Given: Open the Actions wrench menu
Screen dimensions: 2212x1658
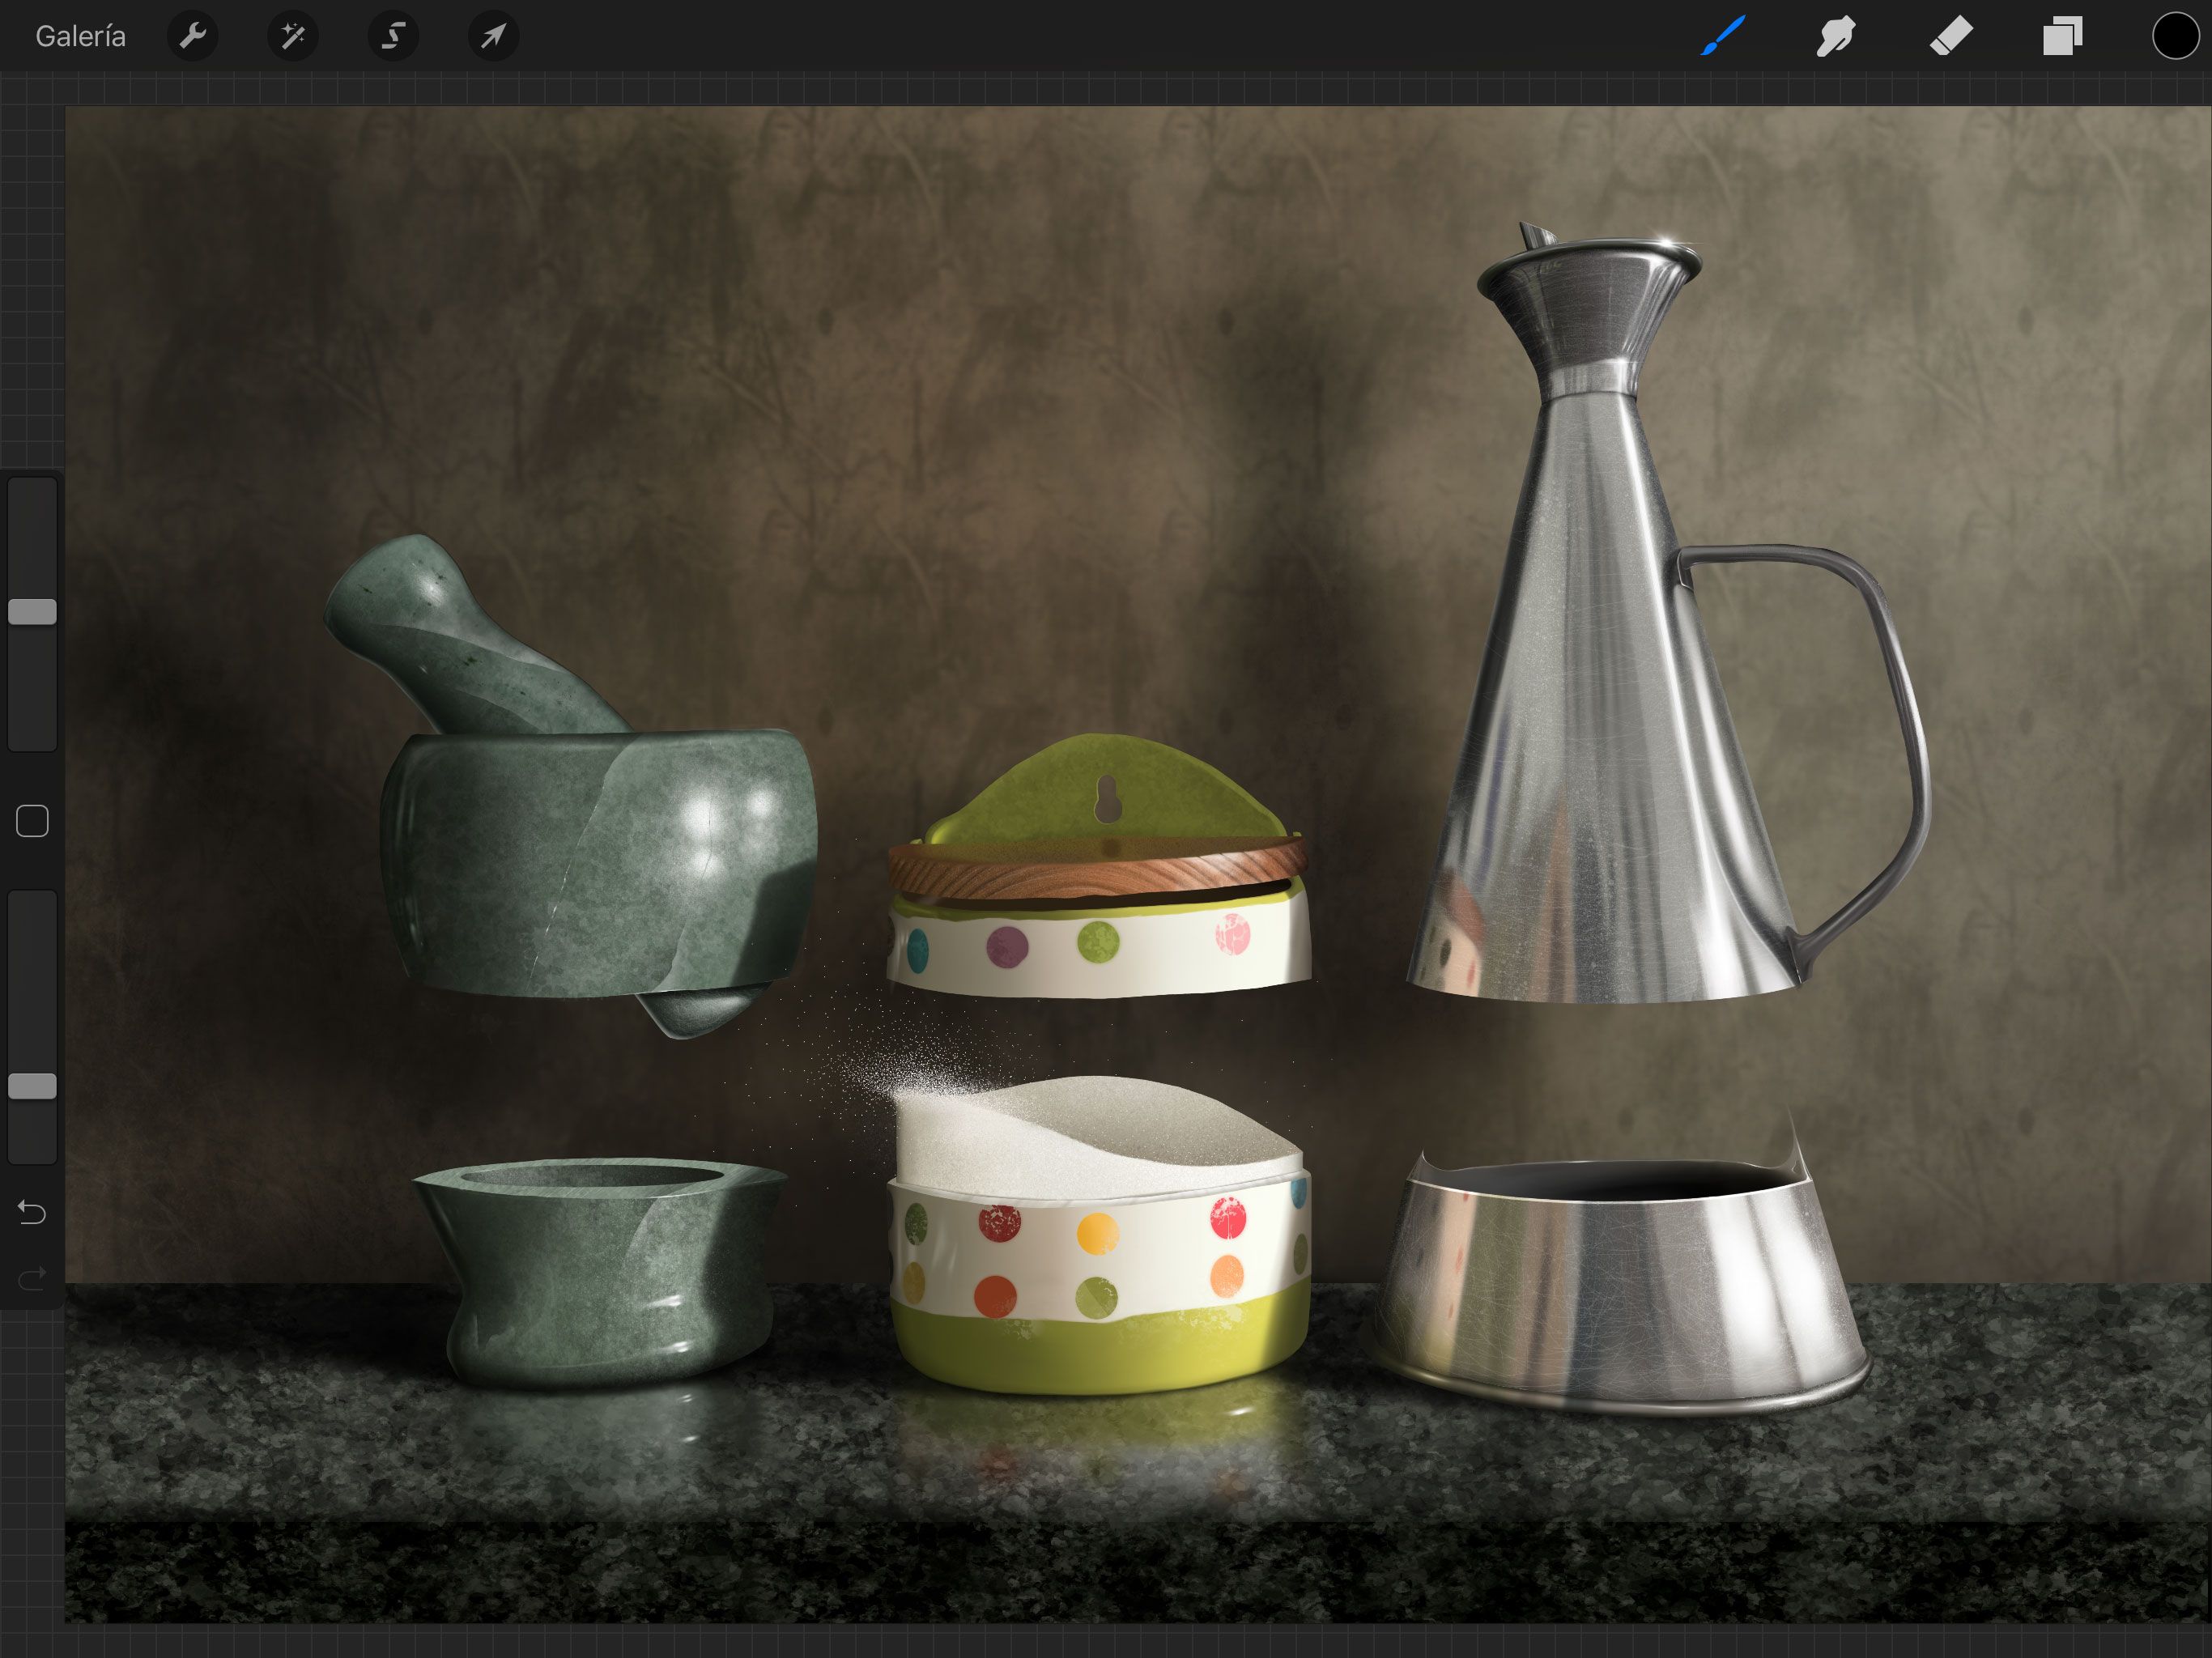Looking at the screenshot, I should point(192,37).
